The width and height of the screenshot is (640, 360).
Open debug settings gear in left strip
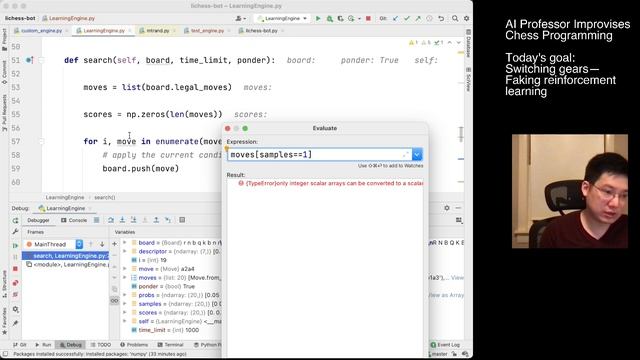click(16, 309)
